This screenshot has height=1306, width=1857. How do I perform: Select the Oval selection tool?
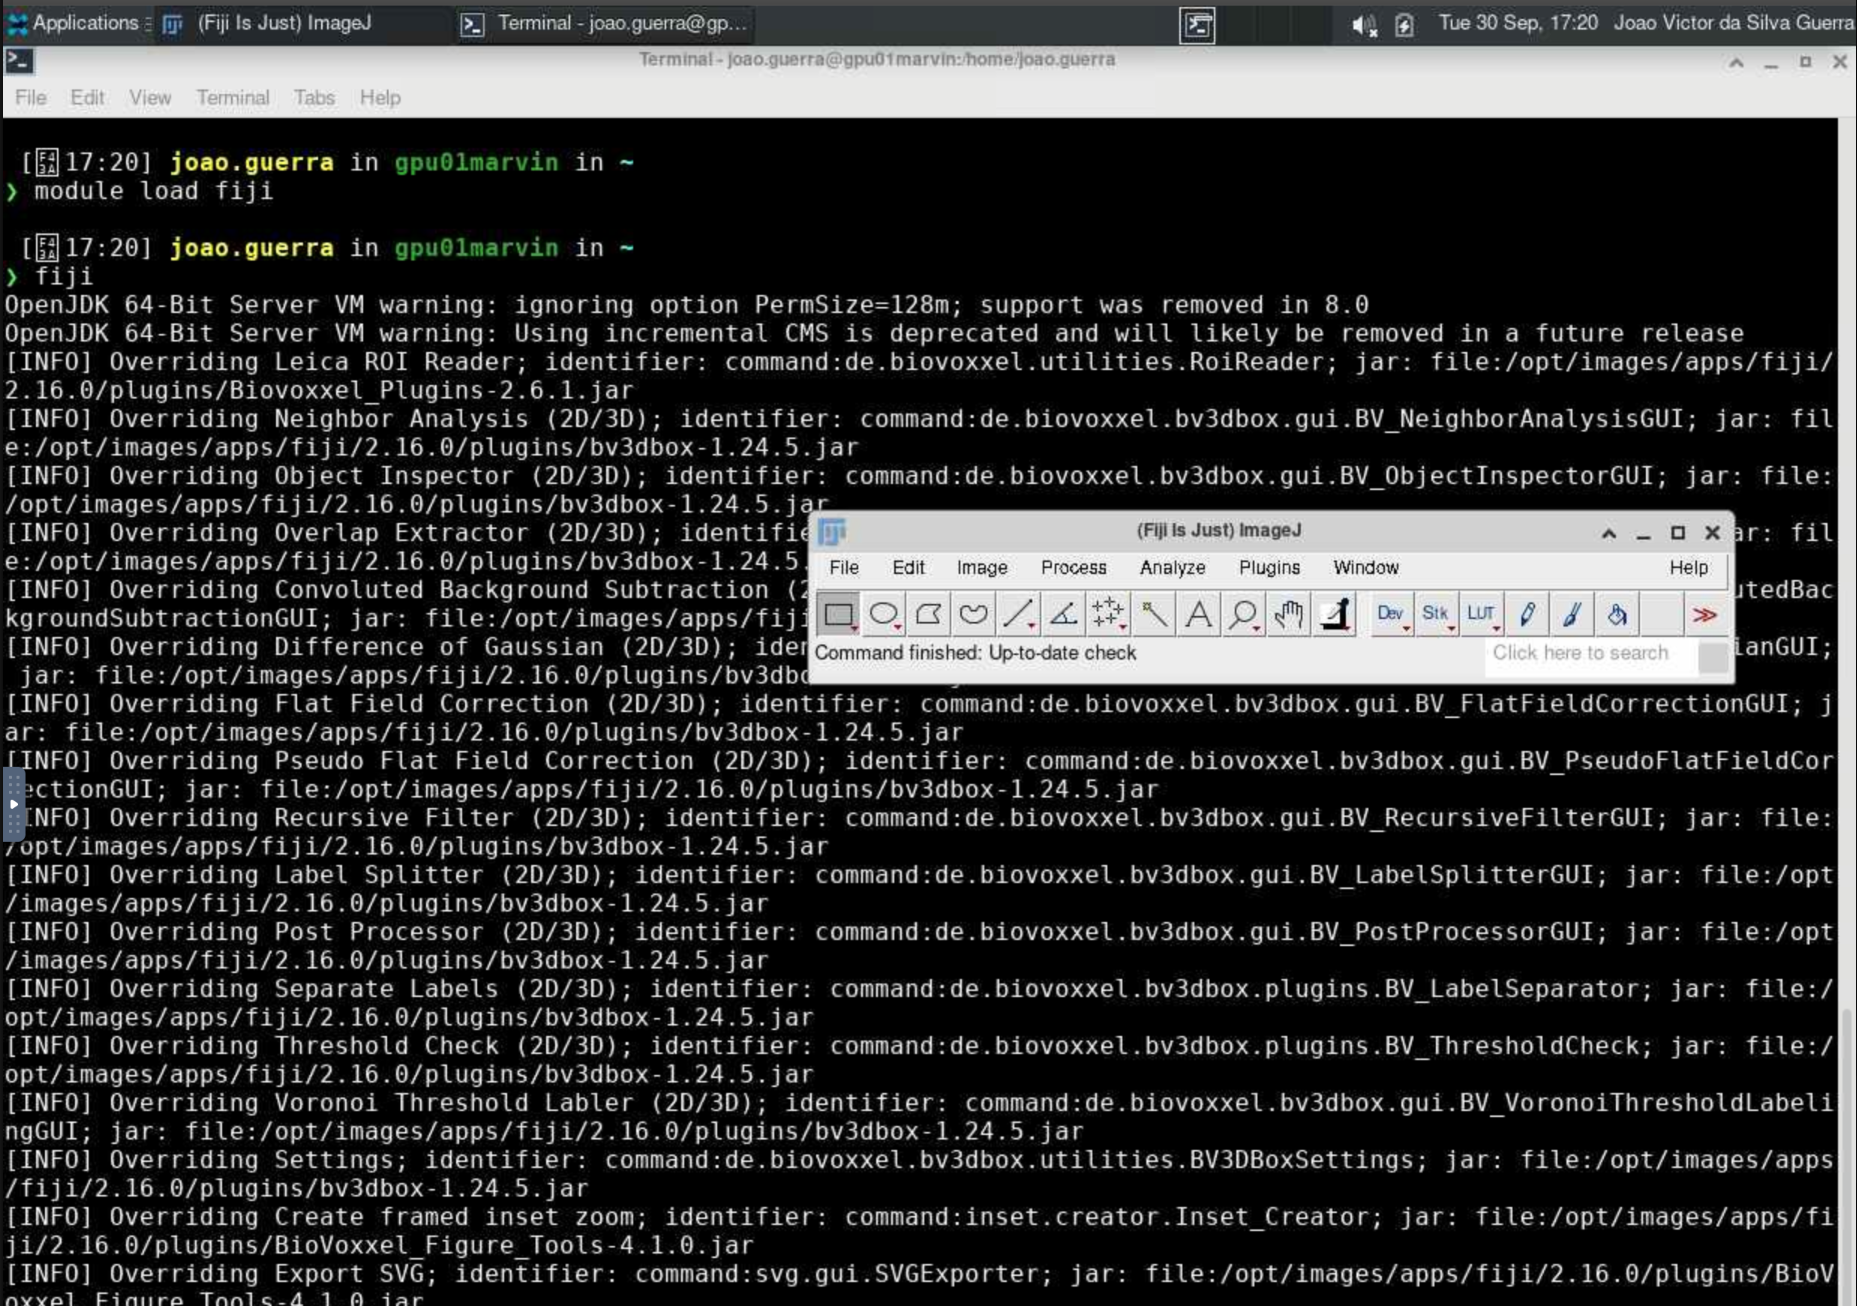tap(883, 614)
